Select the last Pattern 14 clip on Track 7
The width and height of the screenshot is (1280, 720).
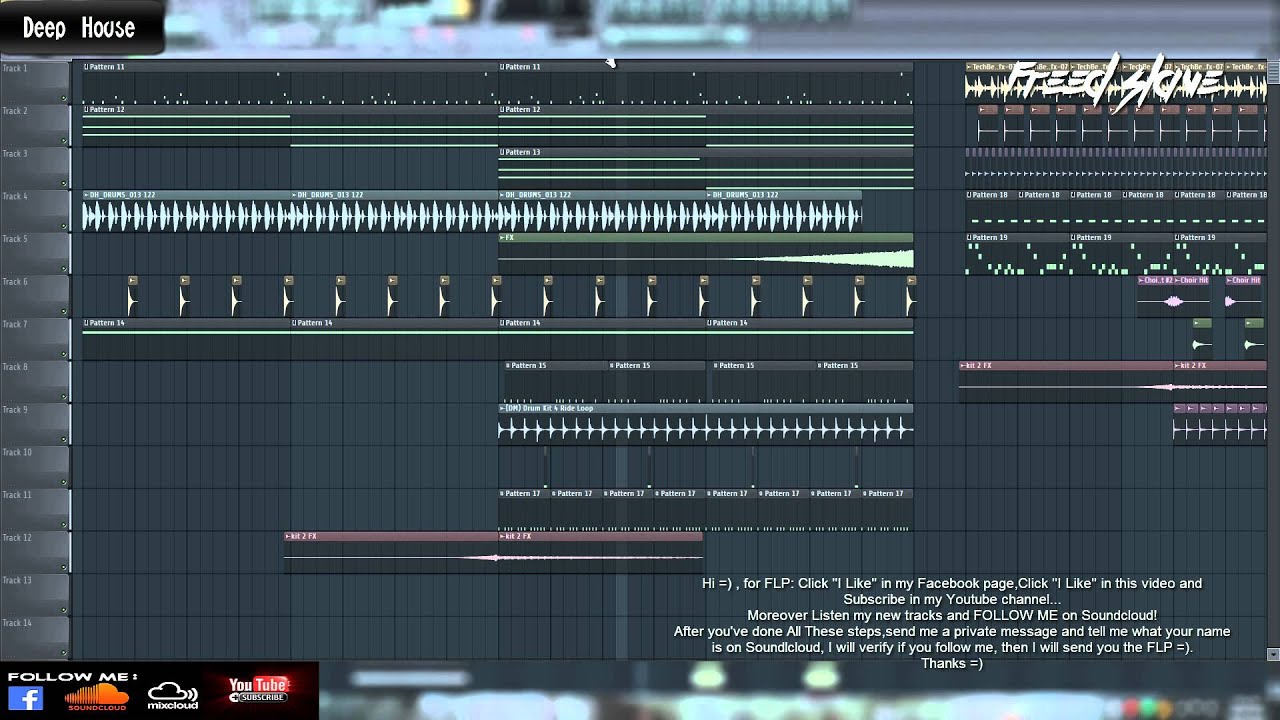[x=810, y=339]
